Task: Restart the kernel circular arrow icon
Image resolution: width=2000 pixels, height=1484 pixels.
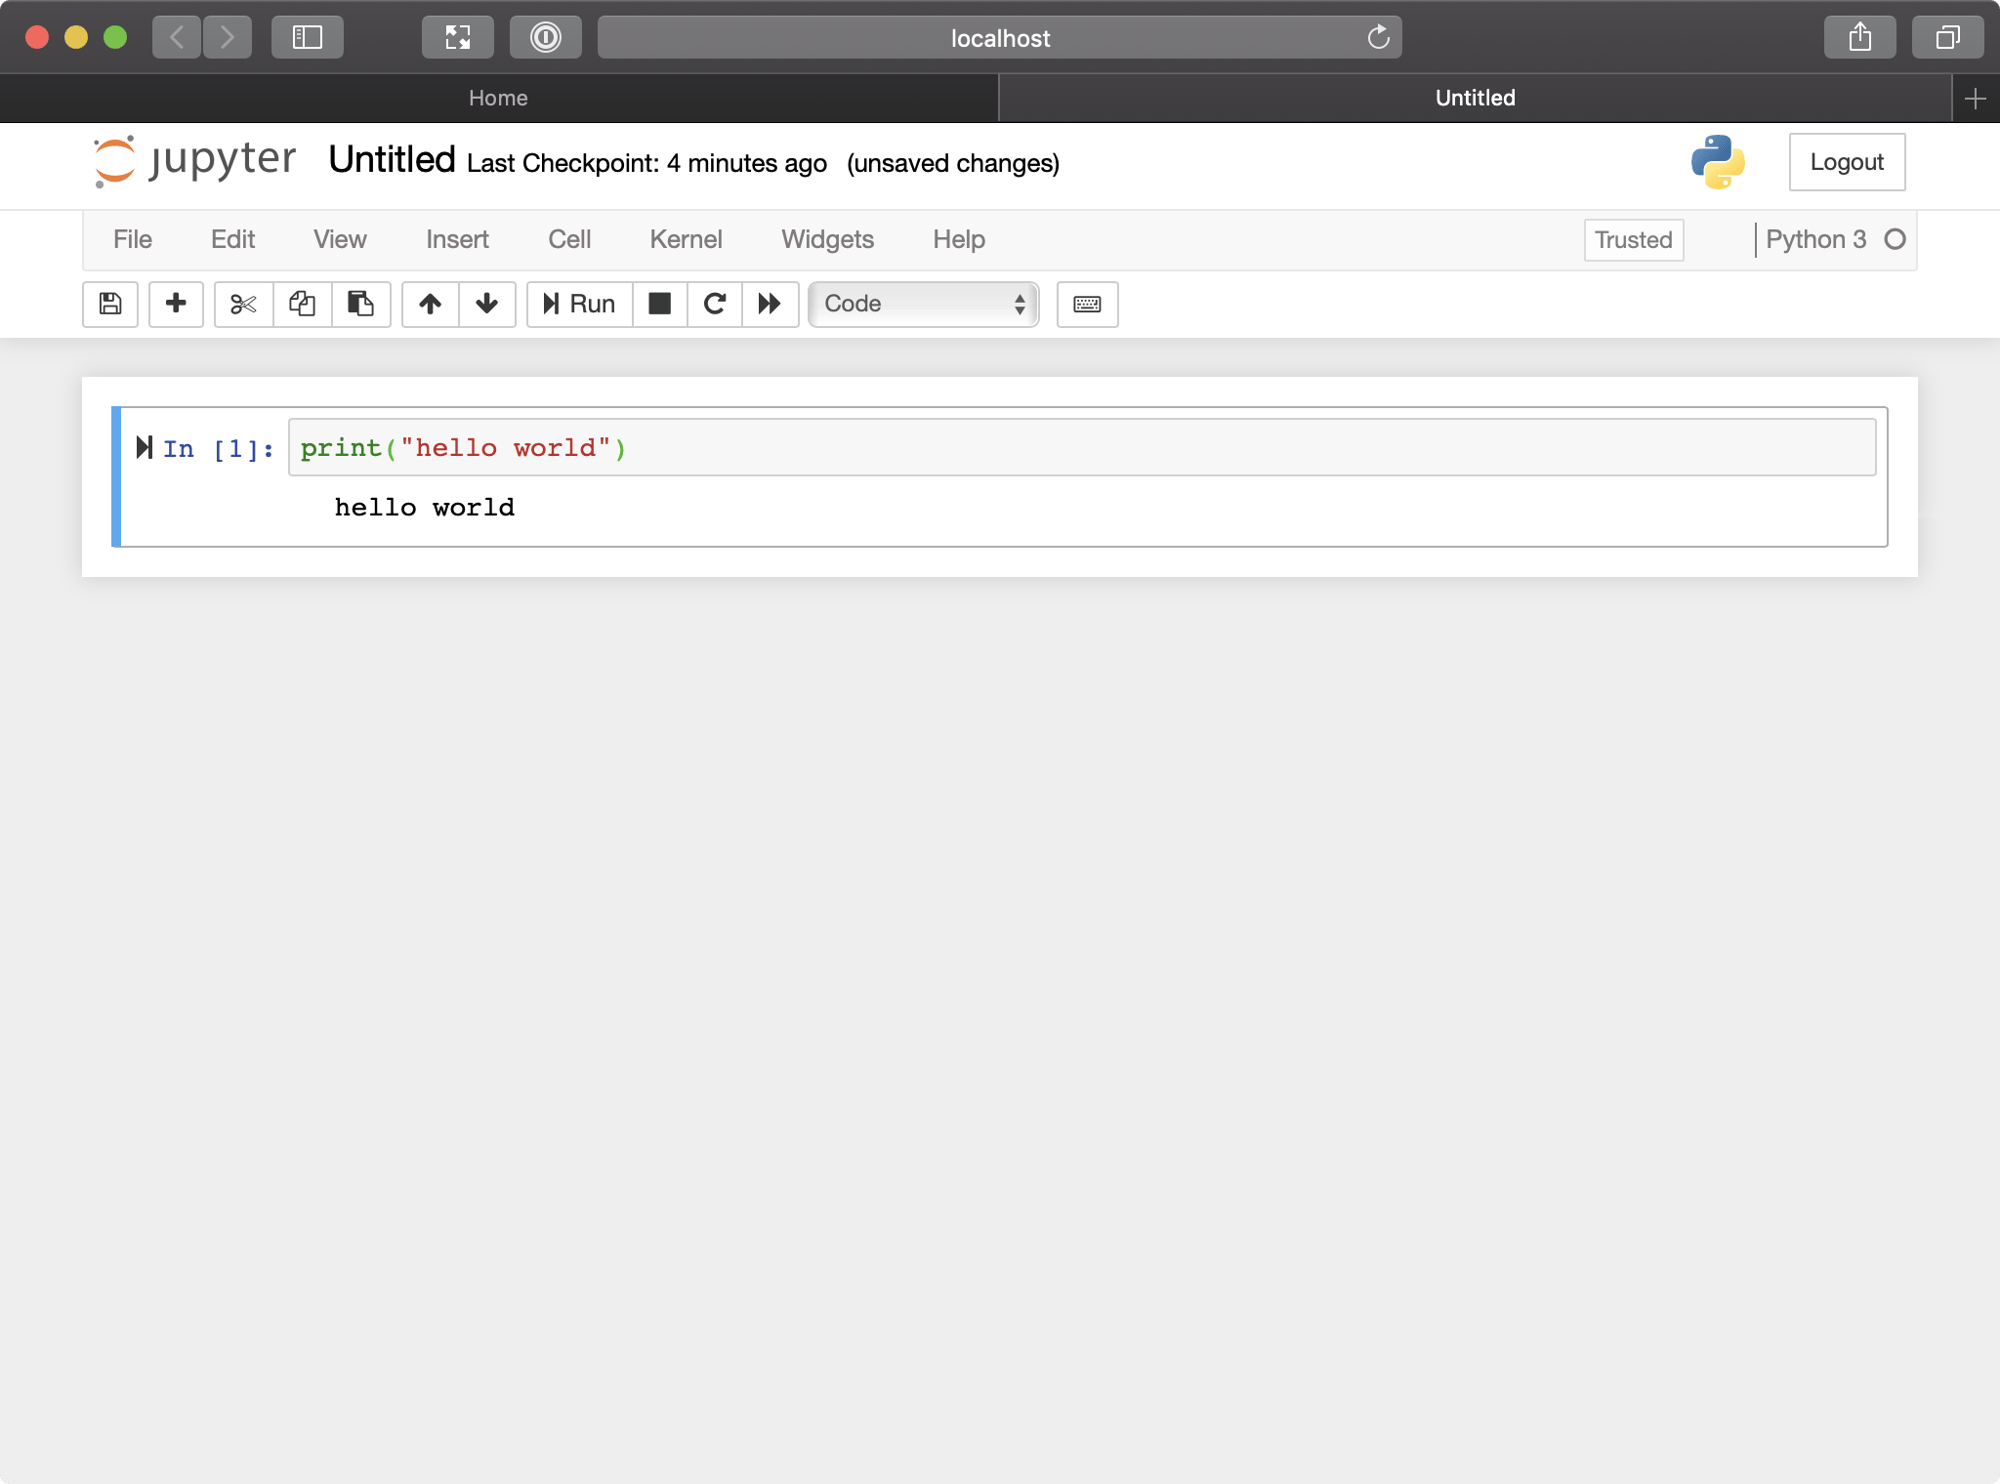Action: (714, 304)
